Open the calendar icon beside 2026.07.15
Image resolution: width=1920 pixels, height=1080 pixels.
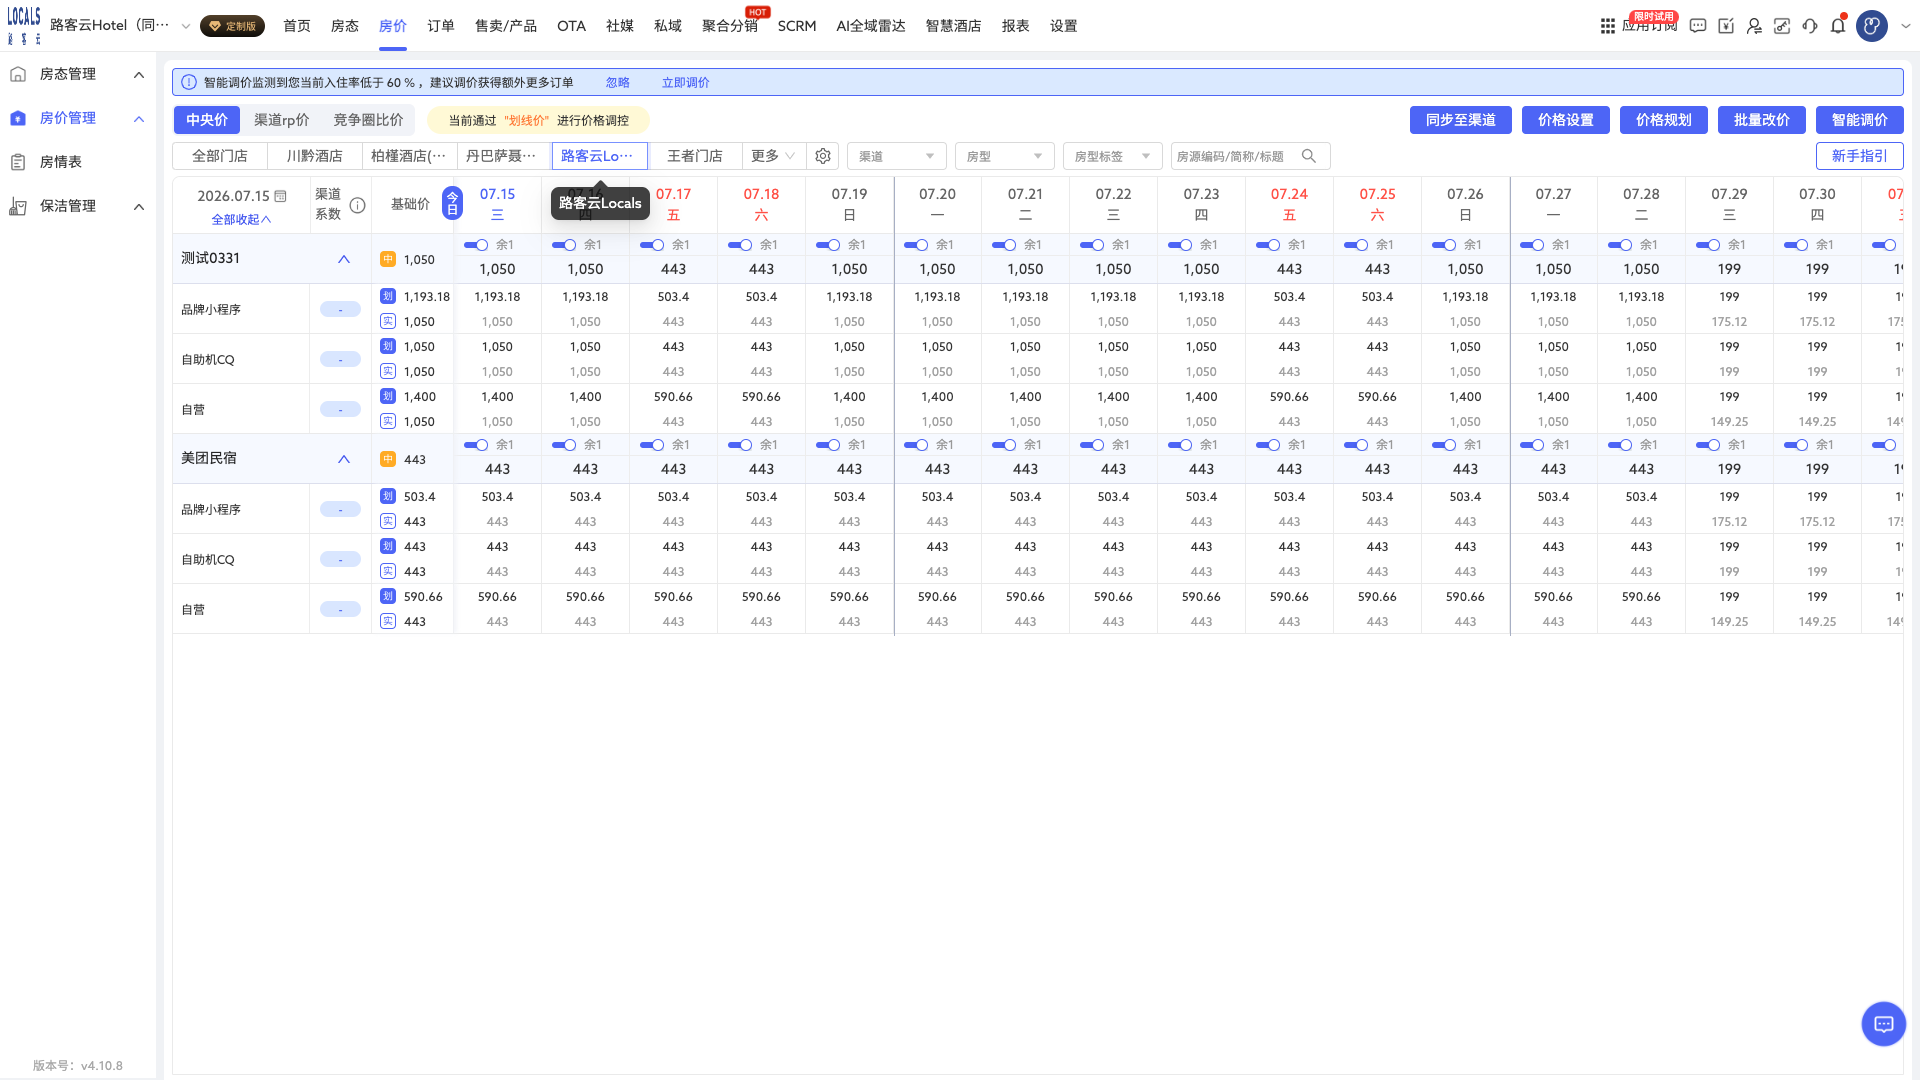coord(280,196)
